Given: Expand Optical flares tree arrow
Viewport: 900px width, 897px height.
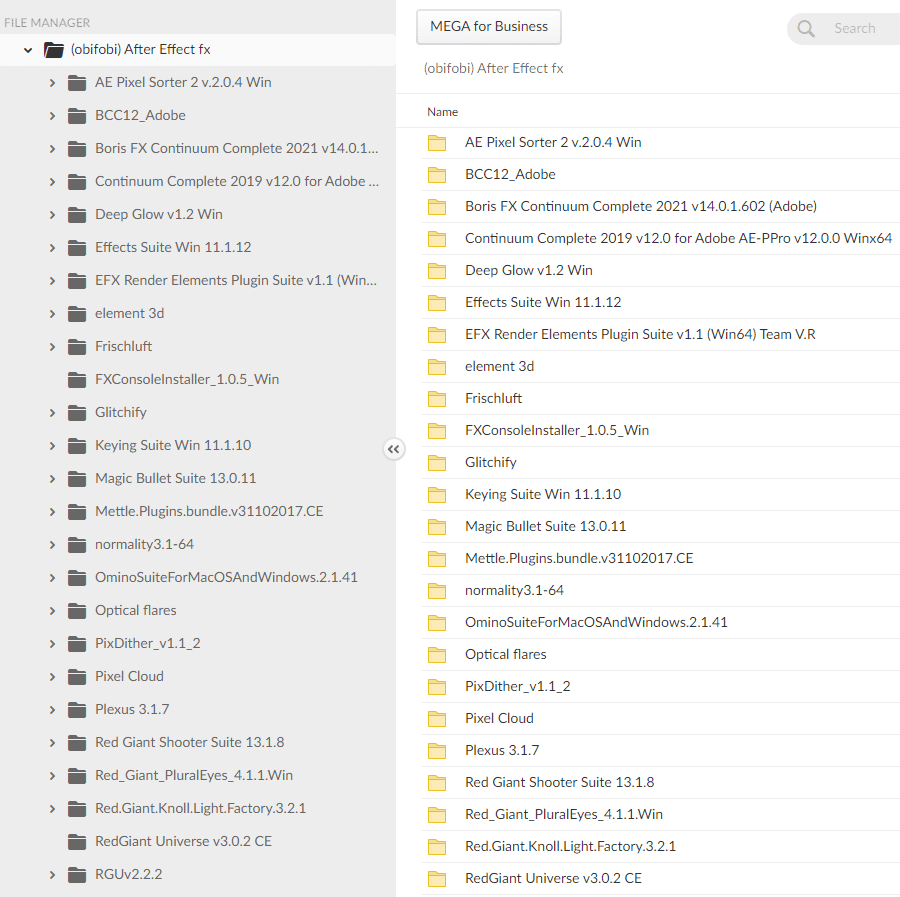Looking at the screenshot, I should [x=52, y=611].
